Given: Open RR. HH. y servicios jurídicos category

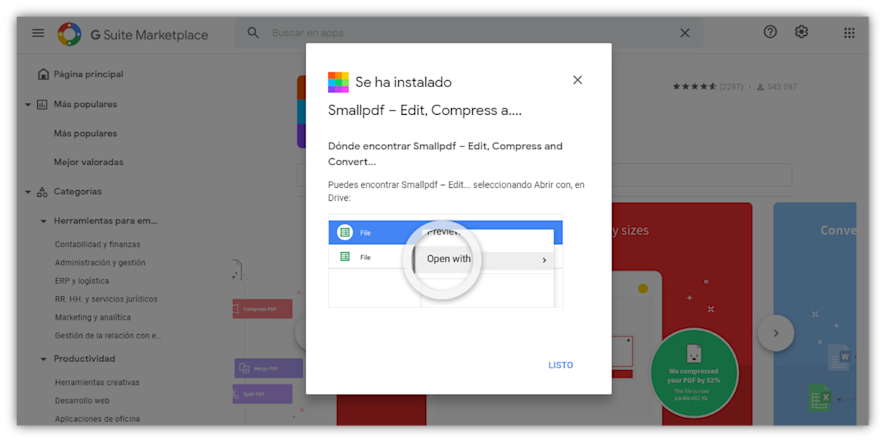Looking at the screenshot, I should point(106,299).
